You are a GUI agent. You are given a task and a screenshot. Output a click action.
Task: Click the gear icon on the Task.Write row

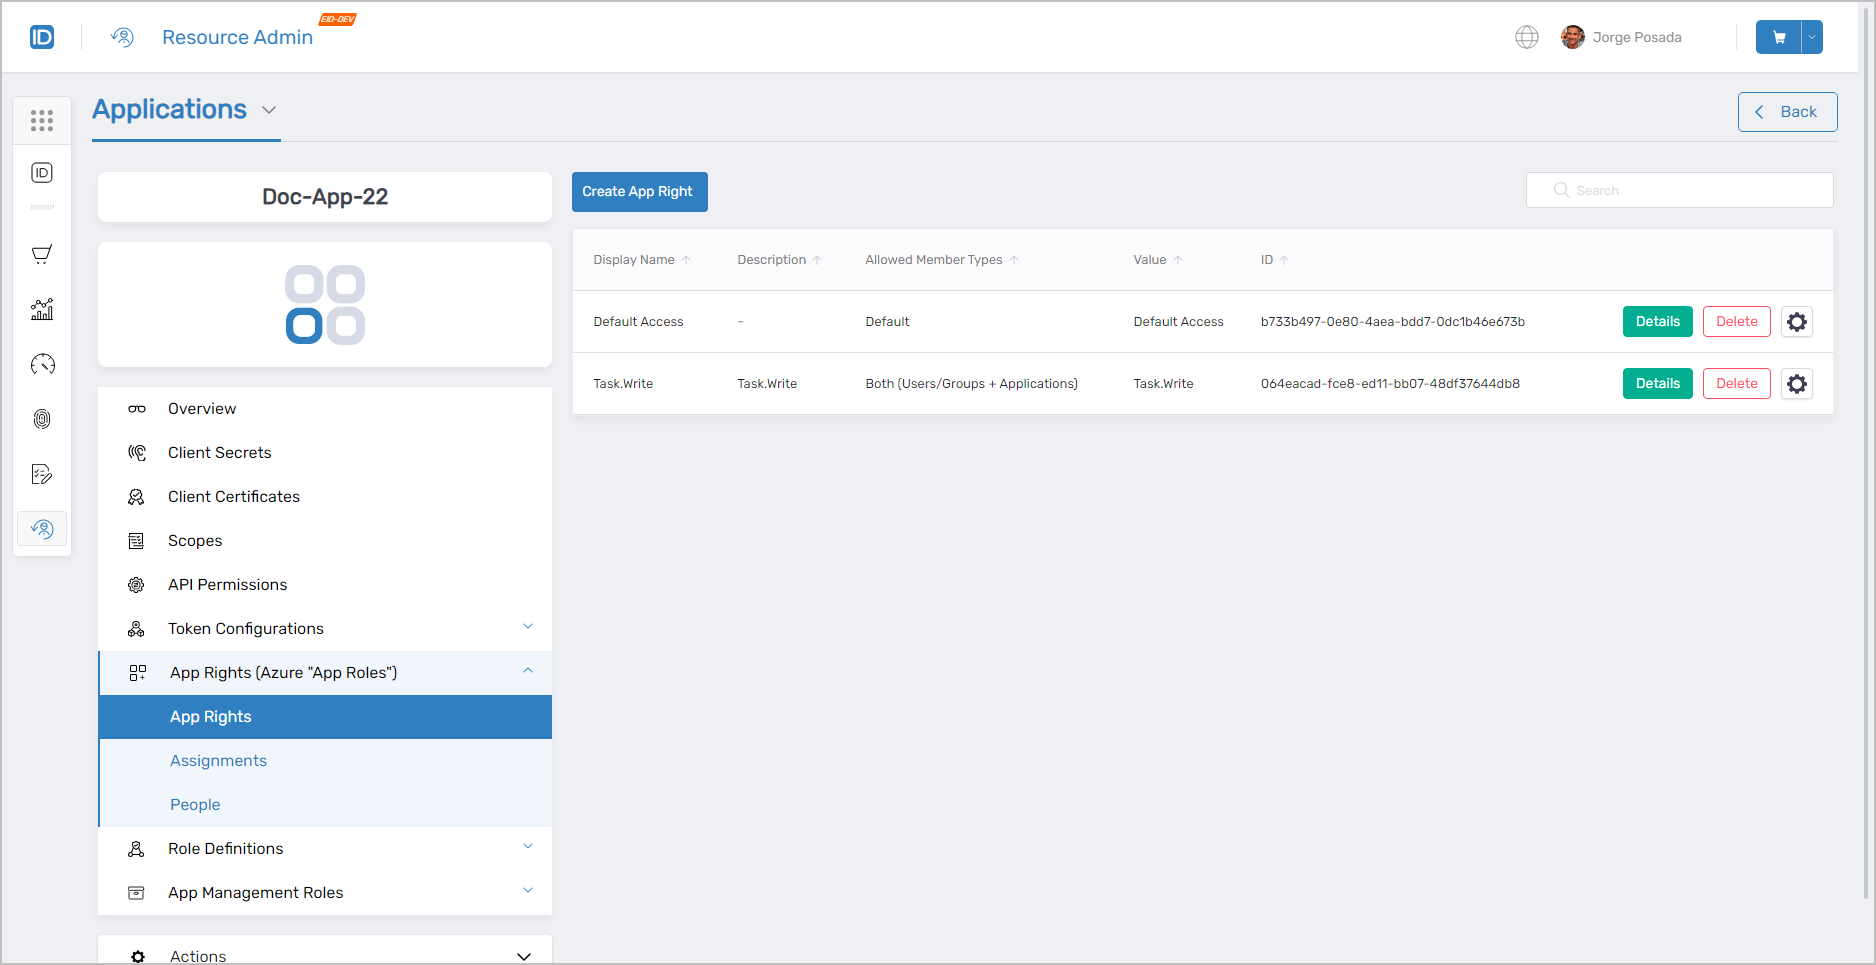[x=1797, y=383]
